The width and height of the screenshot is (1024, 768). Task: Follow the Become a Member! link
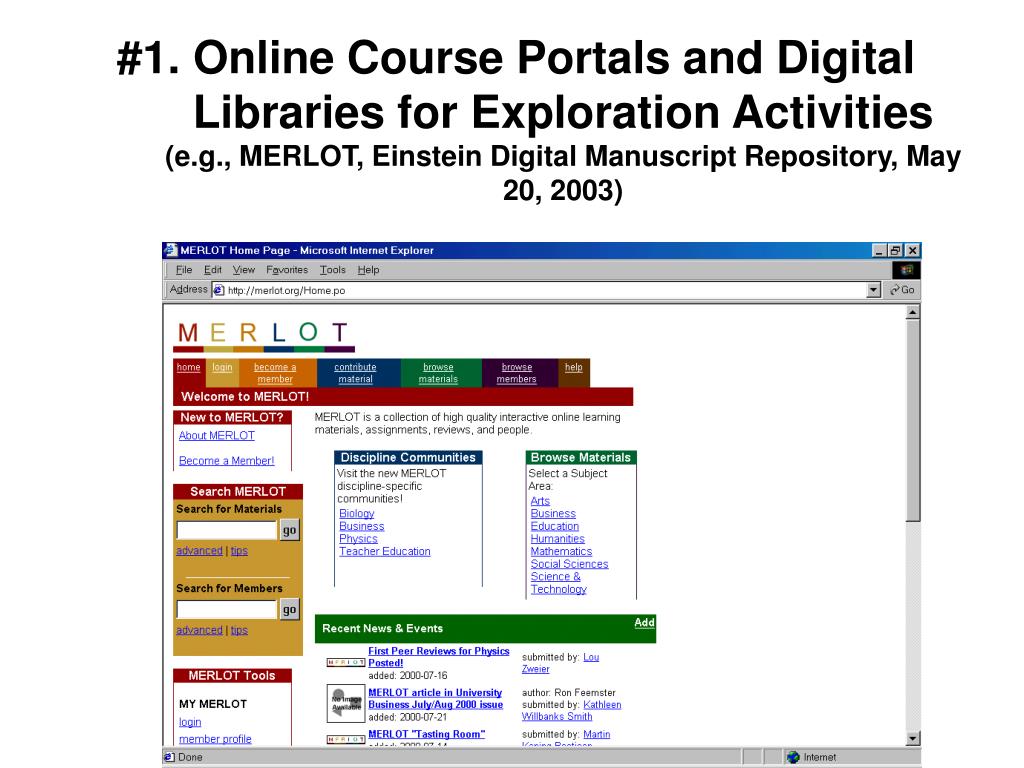(x=227, y=460)
